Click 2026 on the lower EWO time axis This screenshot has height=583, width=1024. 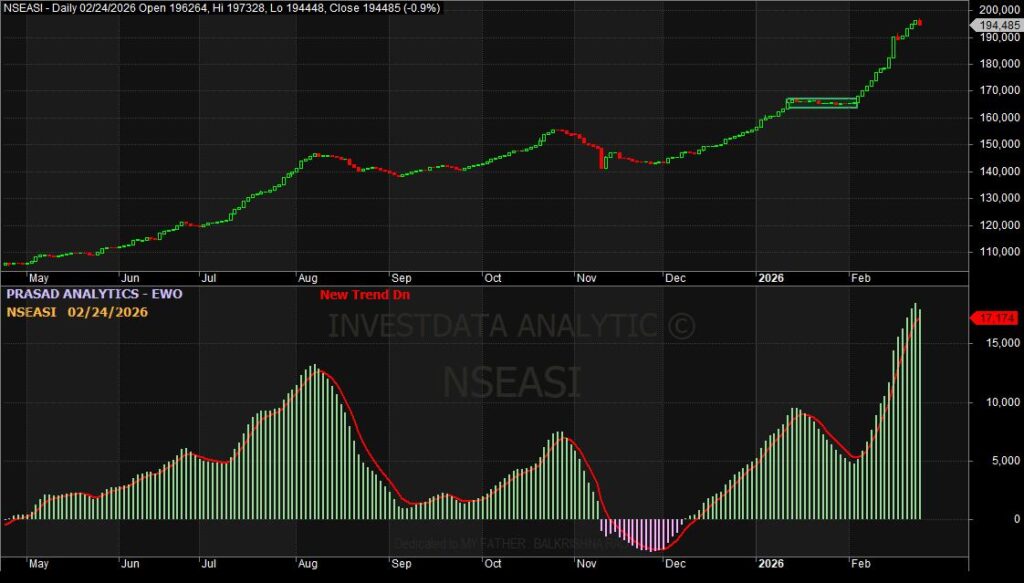click(771, 564)
